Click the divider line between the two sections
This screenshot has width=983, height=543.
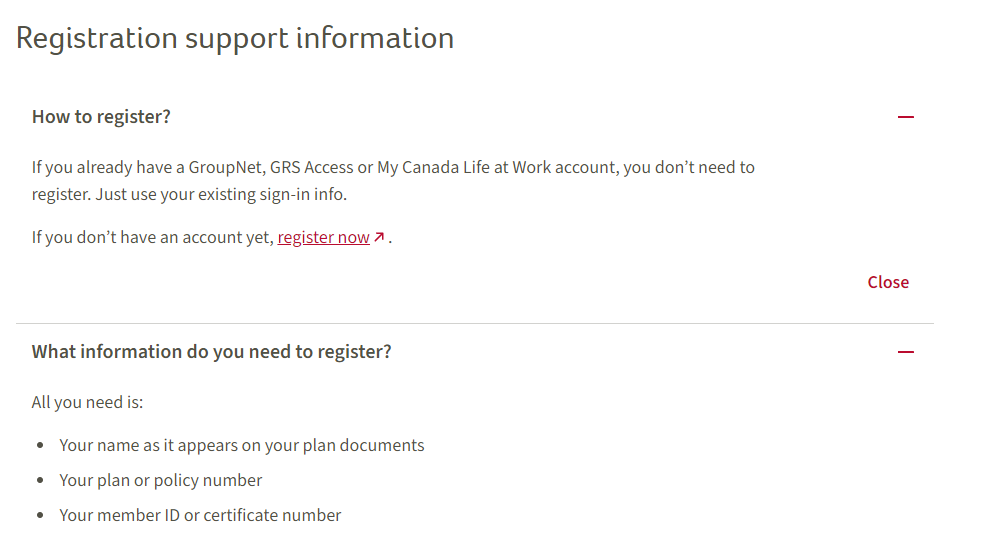click(475, 324)
